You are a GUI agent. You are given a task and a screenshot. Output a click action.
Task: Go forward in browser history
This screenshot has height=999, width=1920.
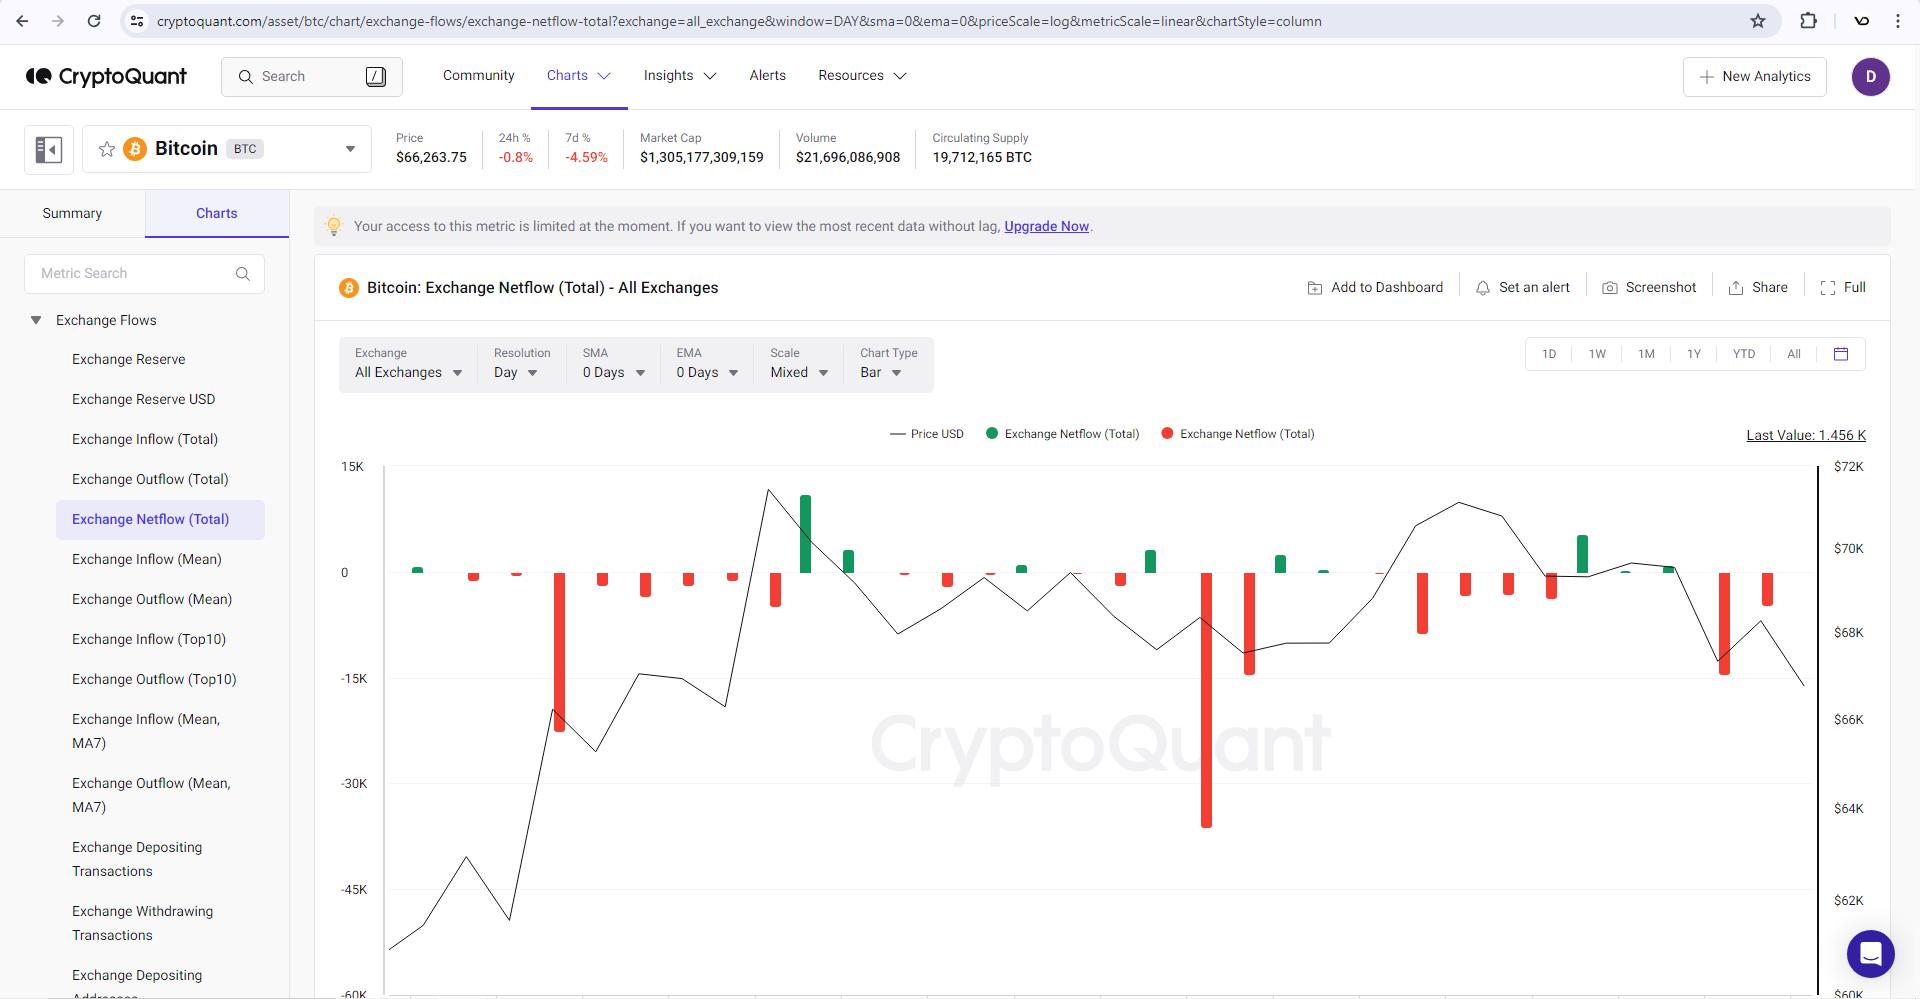pos(58,21)
